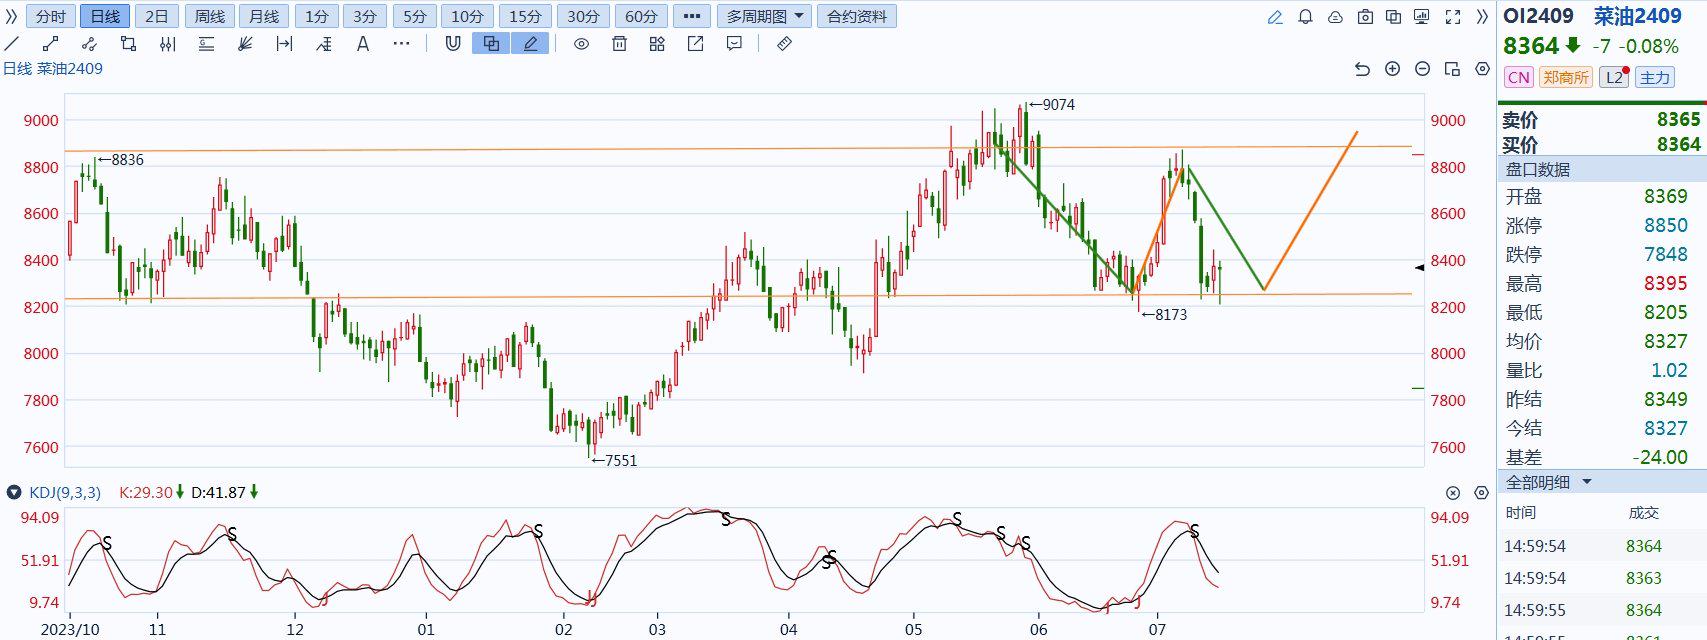Screen dimensions: 1707x640
Task: Expand the 全部明细 dropdown
Action: click(1586, 482)
